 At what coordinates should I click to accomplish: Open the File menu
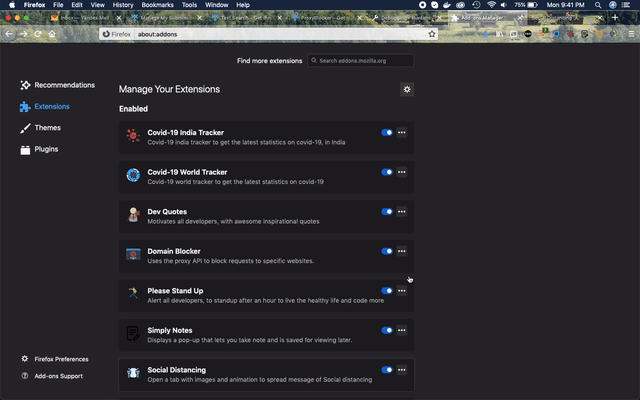click(x=58, y=5)
